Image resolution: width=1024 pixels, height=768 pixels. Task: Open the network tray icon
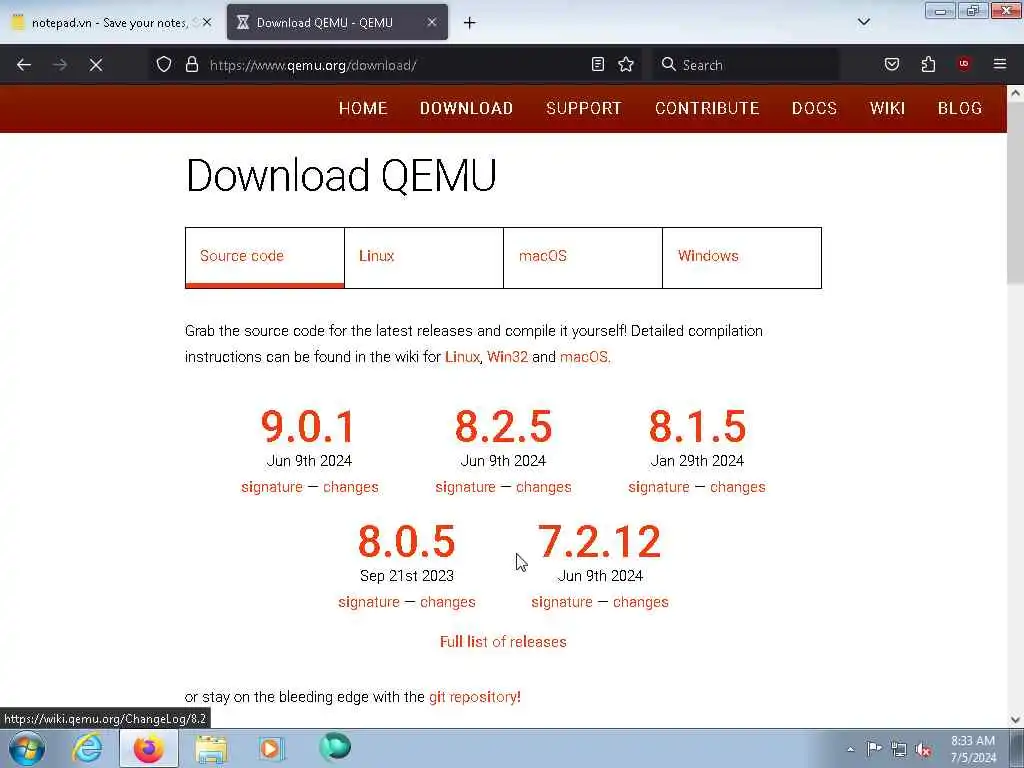(899, 750)
